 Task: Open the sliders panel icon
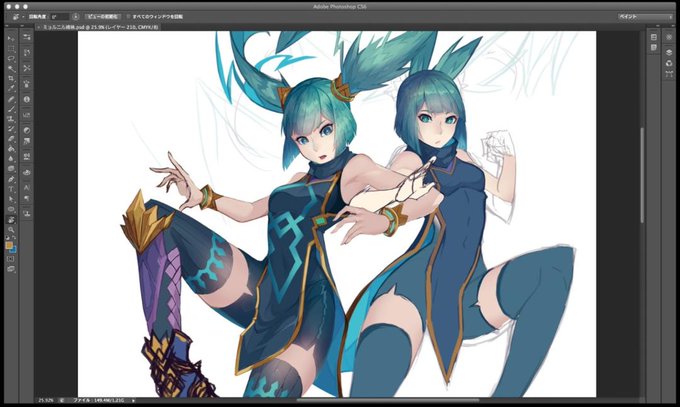pos(26,37)
